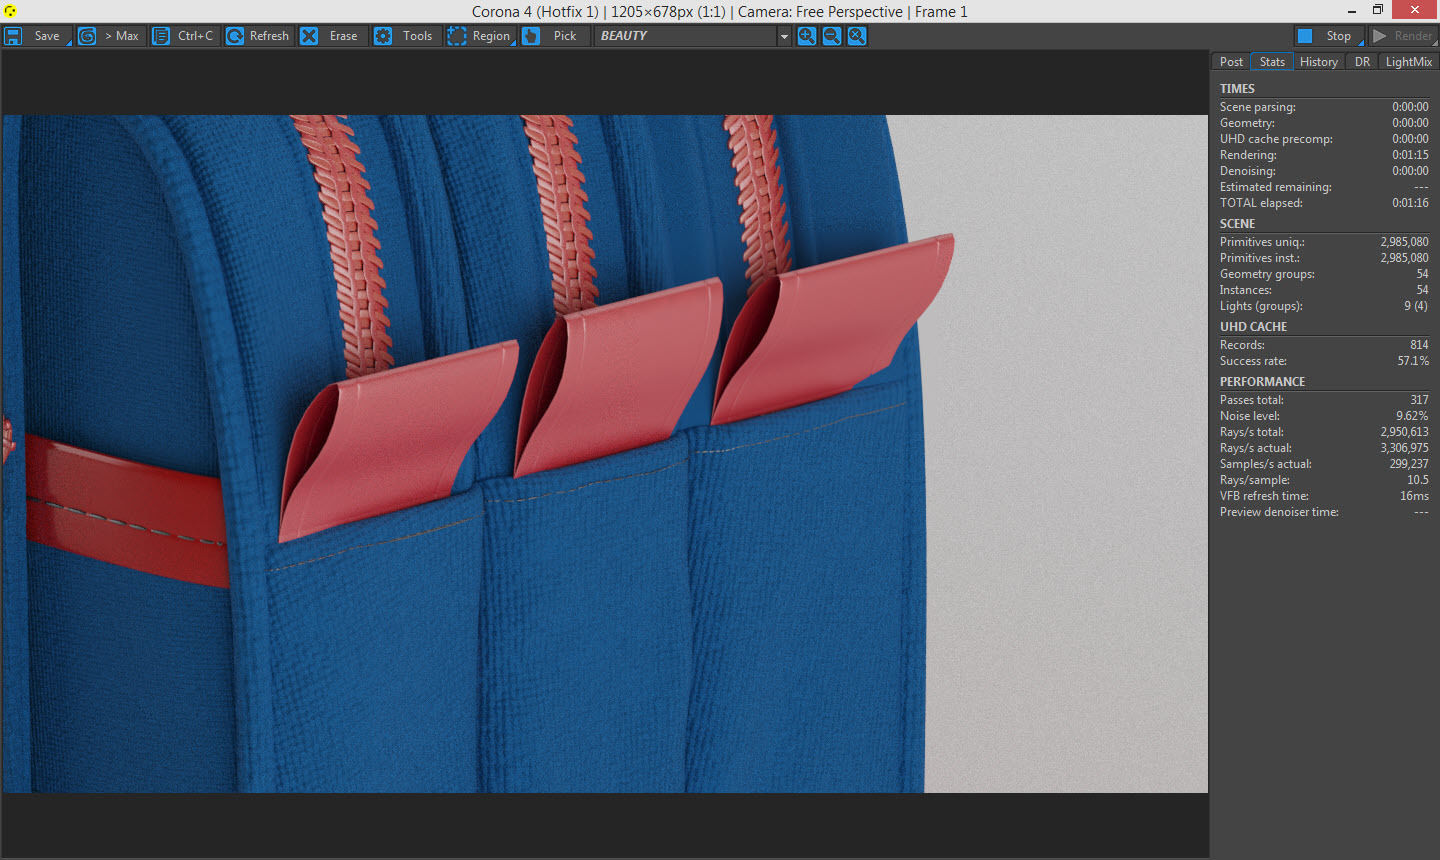Activate the Region render tool
This screenshot has width=1440, height=860.
481,36
